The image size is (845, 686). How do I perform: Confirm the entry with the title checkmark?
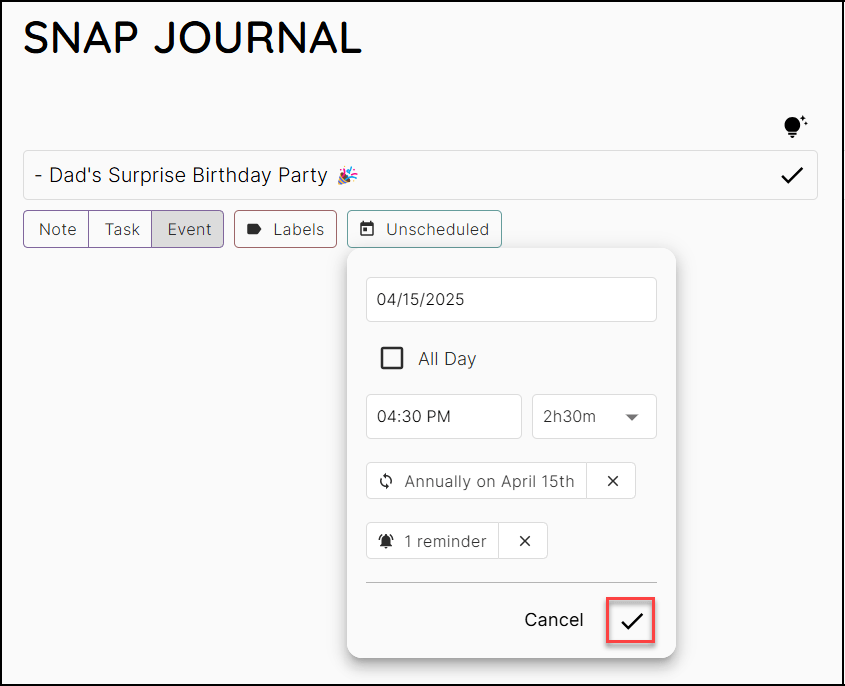coord(792,175)
